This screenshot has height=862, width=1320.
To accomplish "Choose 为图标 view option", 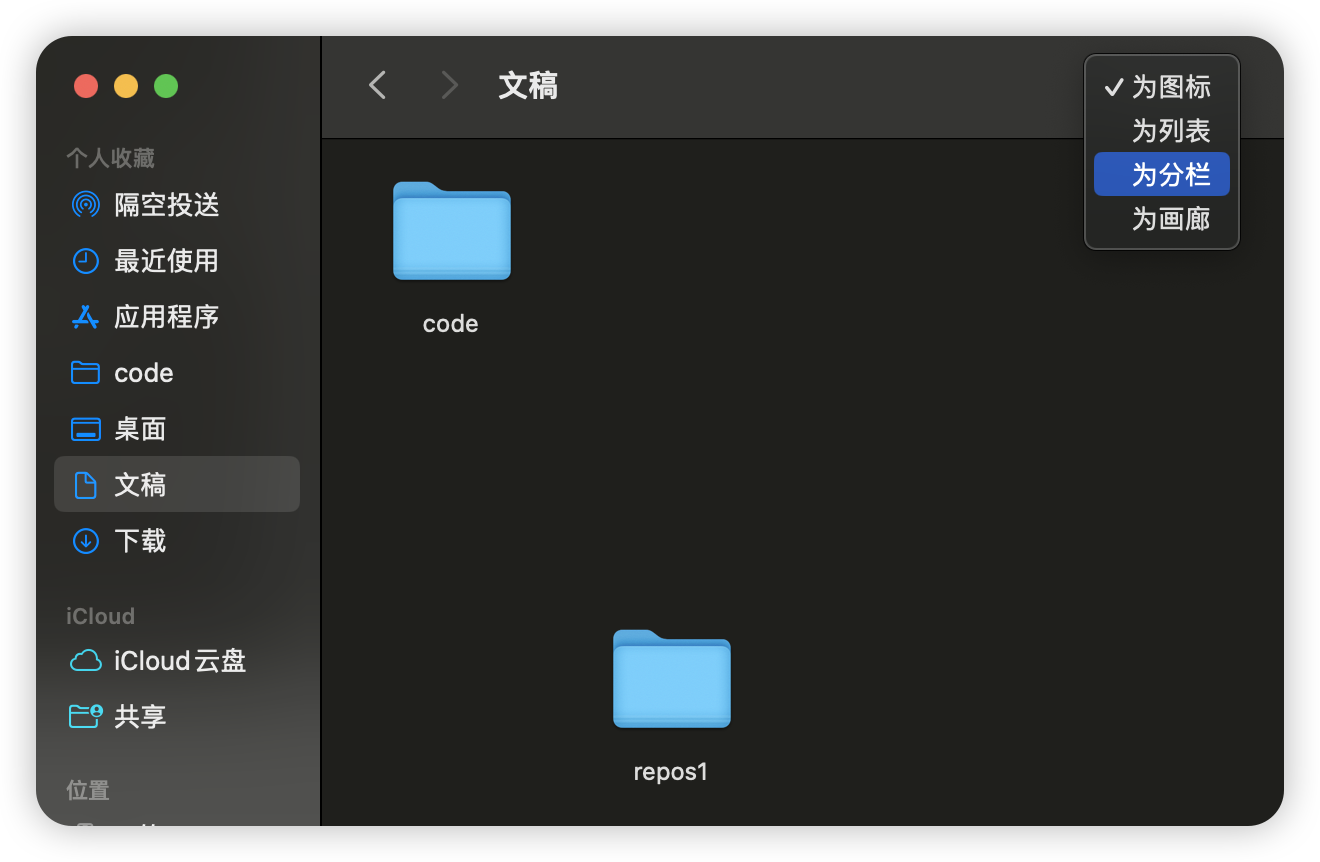I will [1162, 87].
